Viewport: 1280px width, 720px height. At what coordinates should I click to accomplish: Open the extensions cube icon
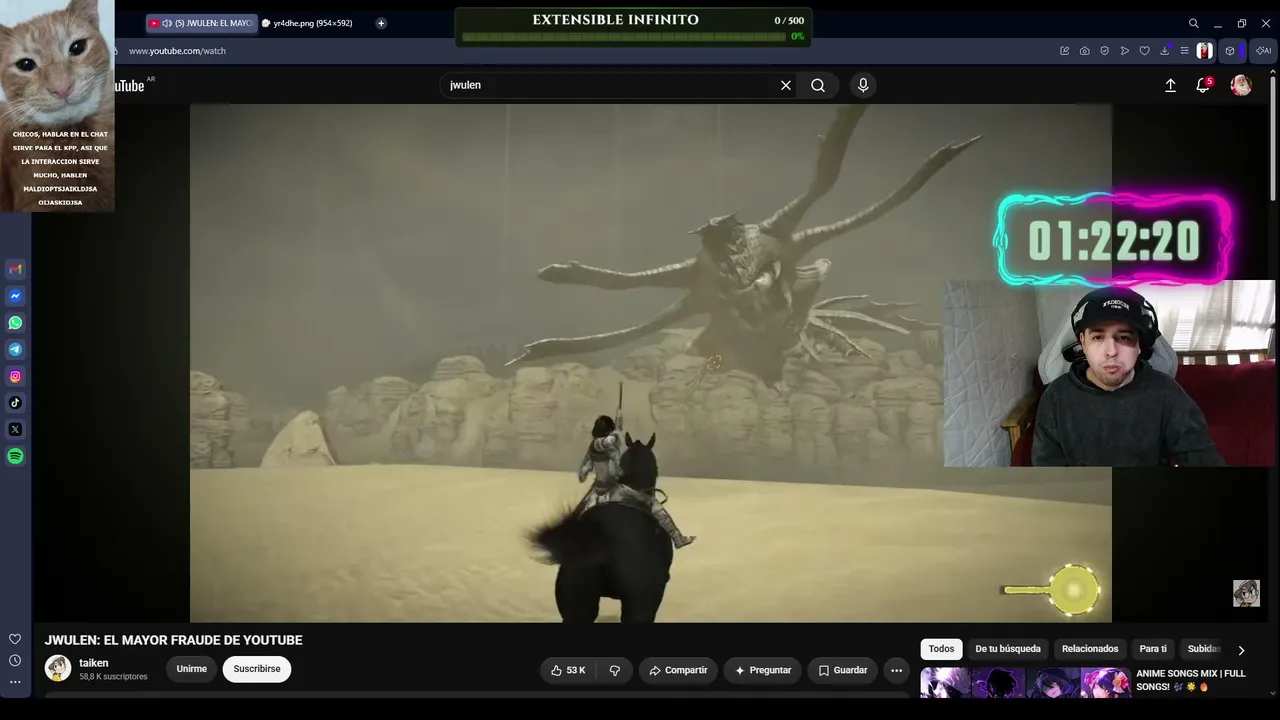1230,51
